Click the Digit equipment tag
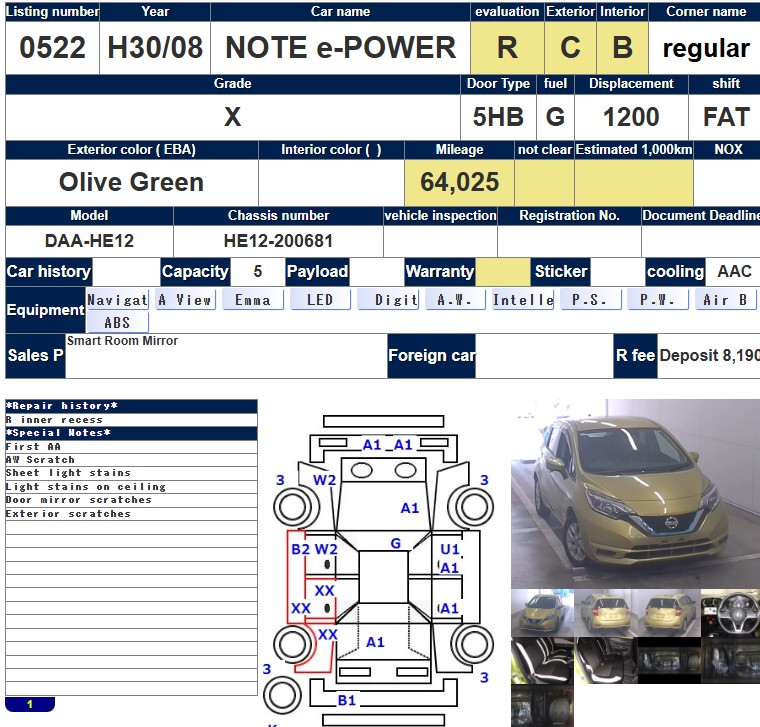 click(388, 300)
